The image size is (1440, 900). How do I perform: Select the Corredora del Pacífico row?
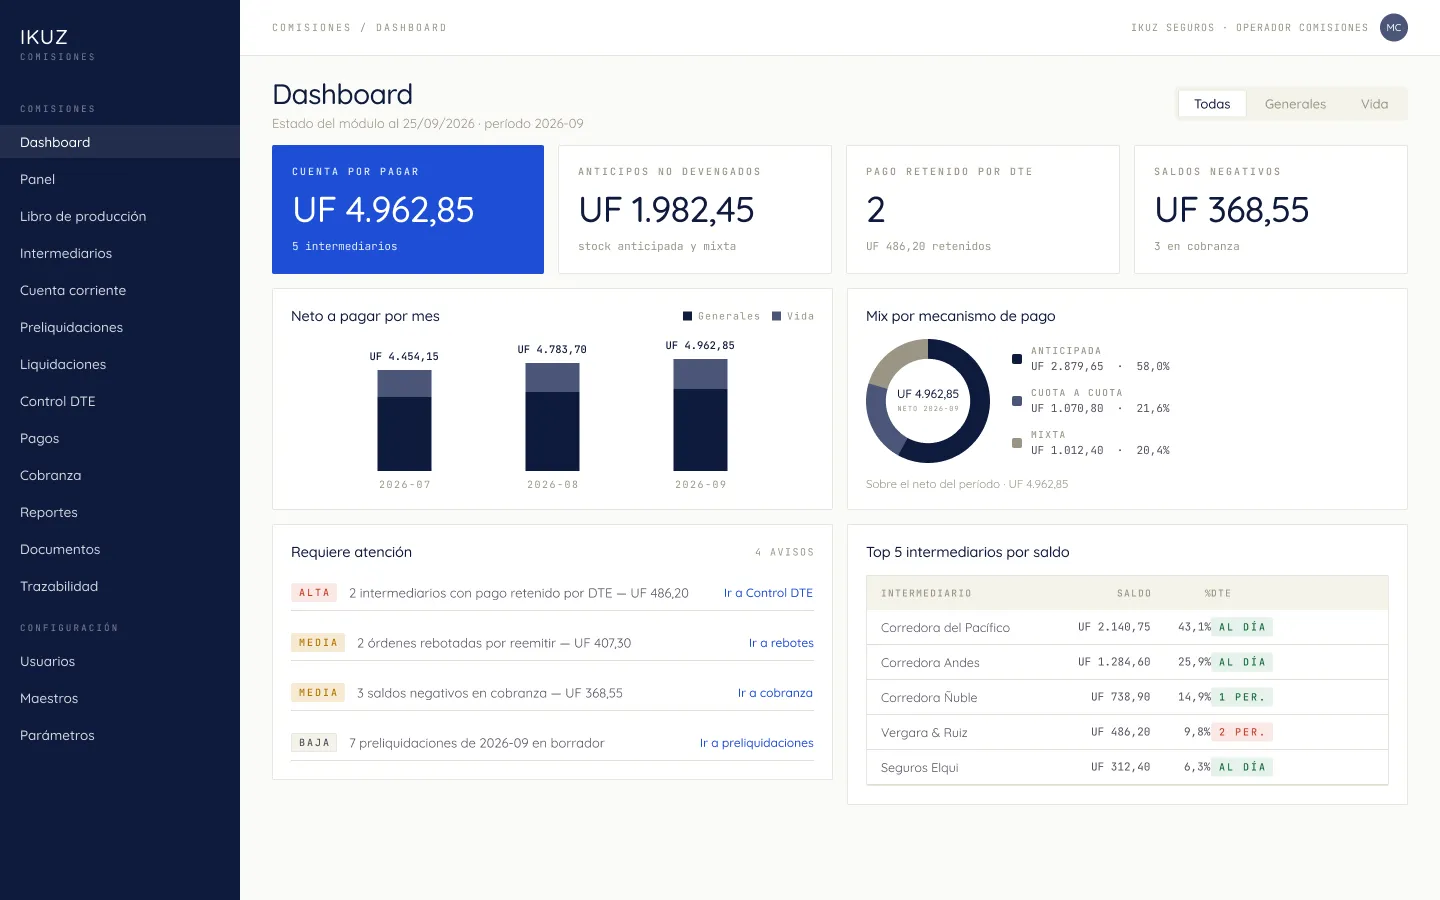1127,627
